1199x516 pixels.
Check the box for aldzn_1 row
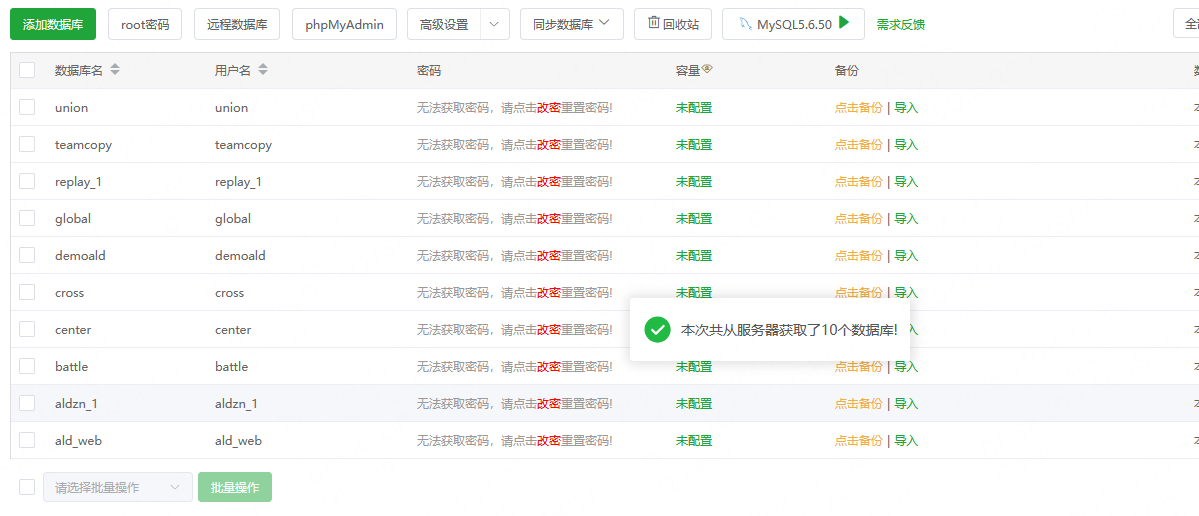click(x=28, y=403)
